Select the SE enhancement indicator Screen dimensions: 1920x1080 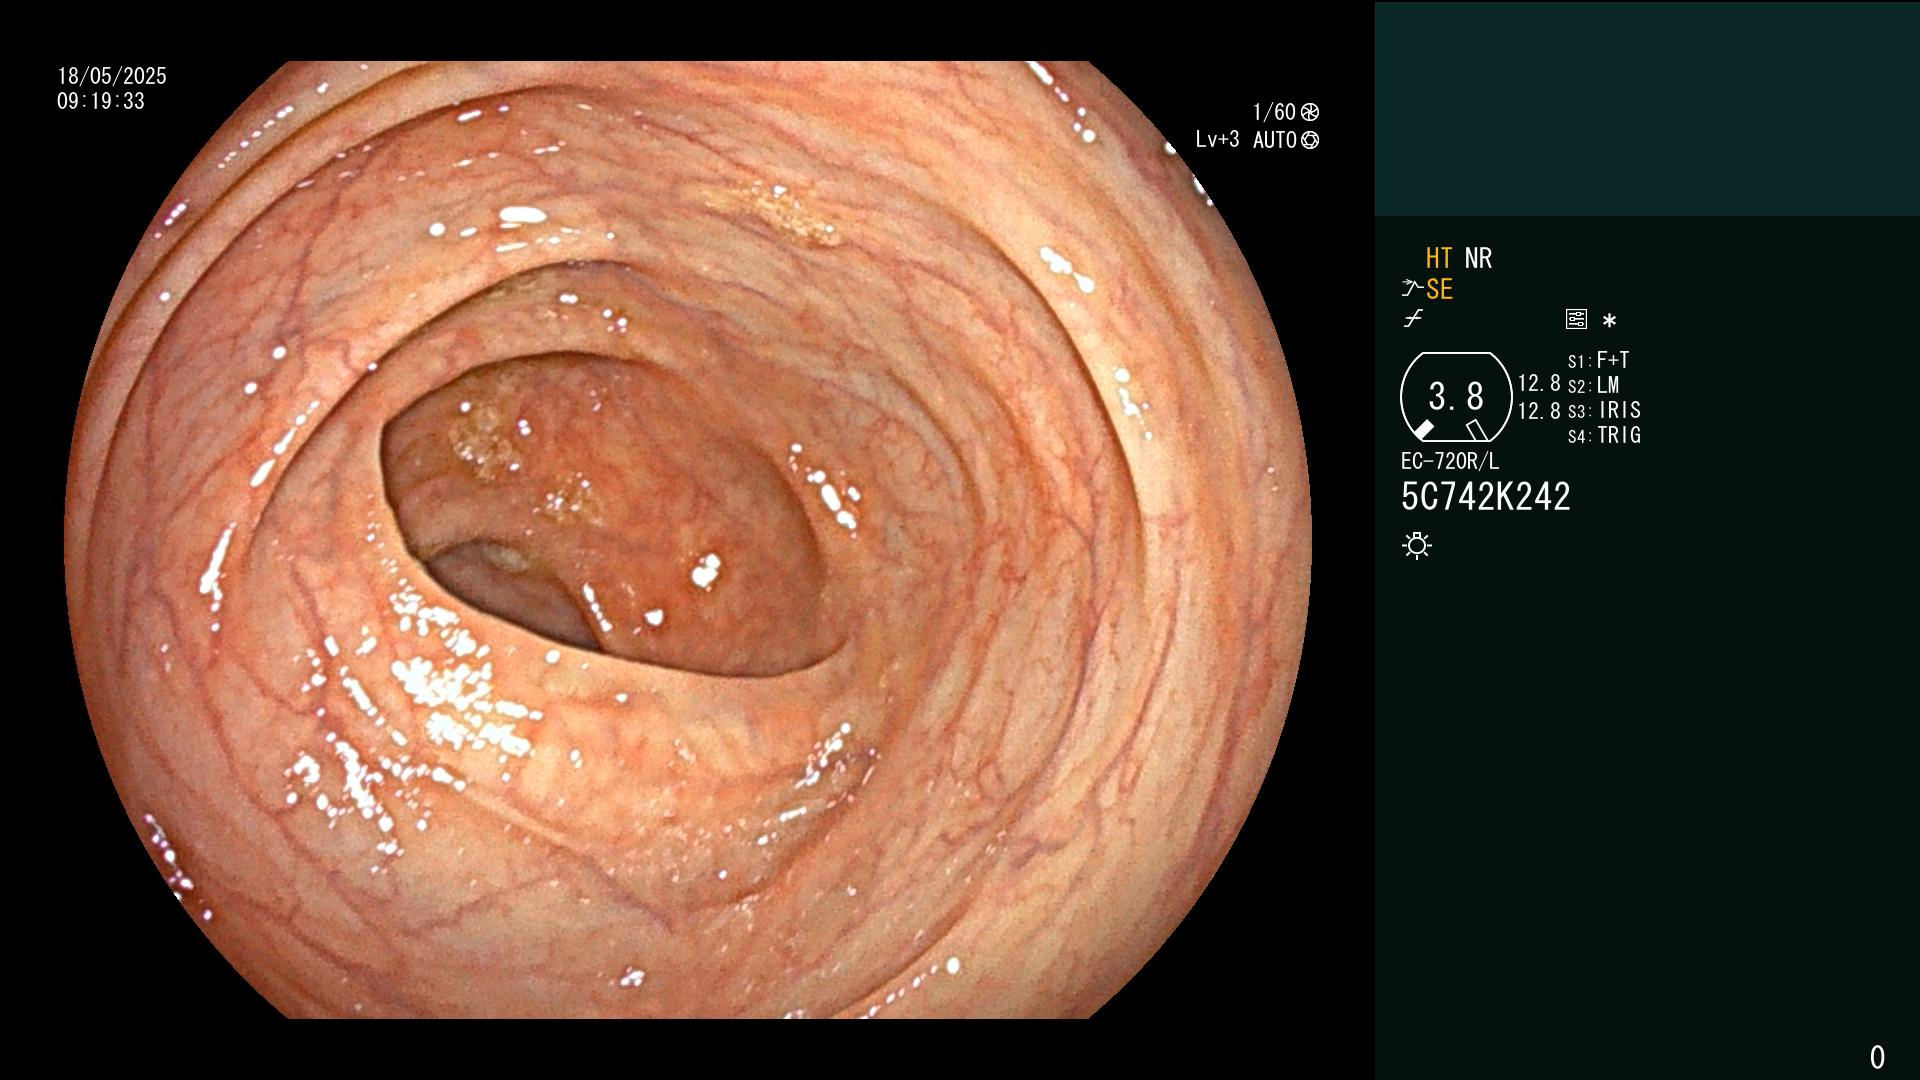click(1439, 289)
